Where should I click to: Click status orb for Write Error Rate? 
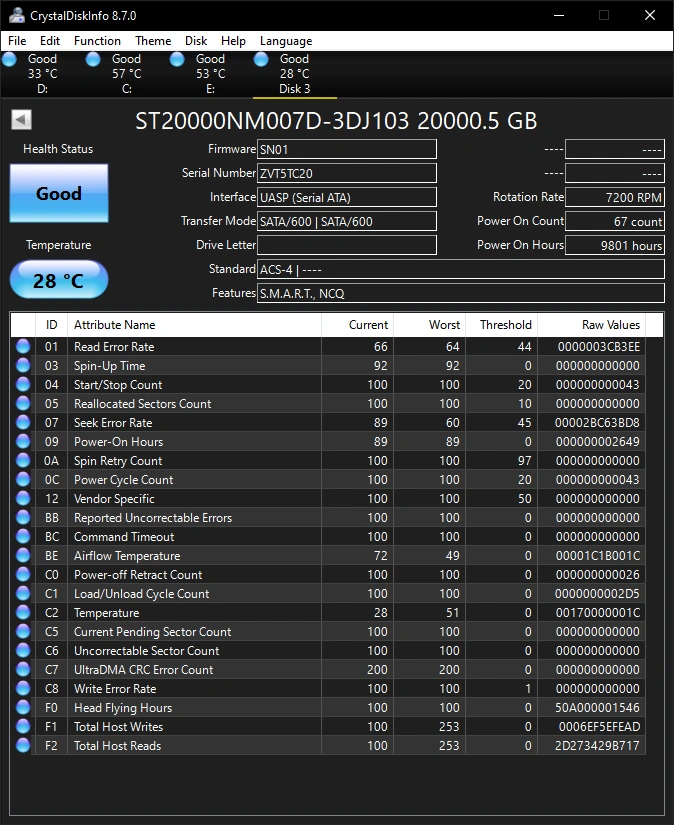23,688
